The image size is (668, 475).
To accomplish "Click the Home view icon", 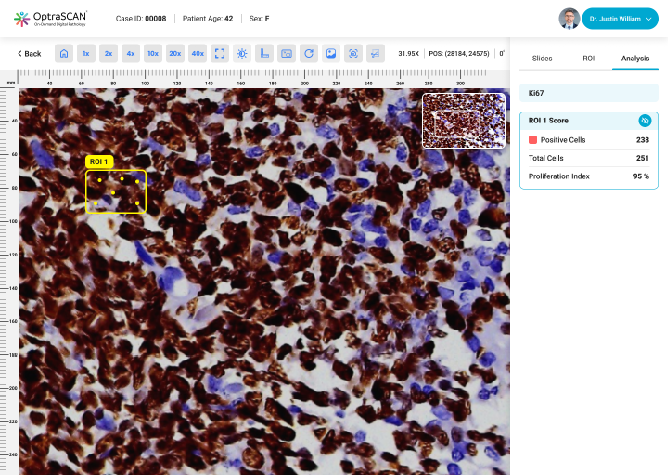I will [64, 53].
